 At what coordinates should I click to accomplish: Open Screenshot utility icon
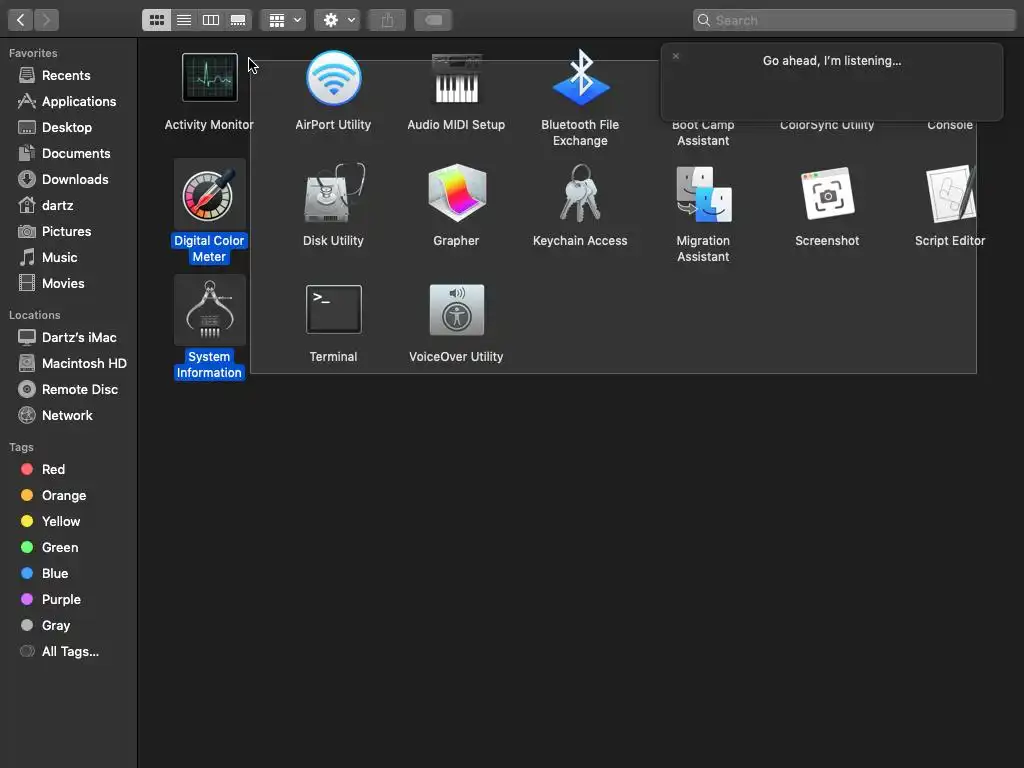[827, 193]
